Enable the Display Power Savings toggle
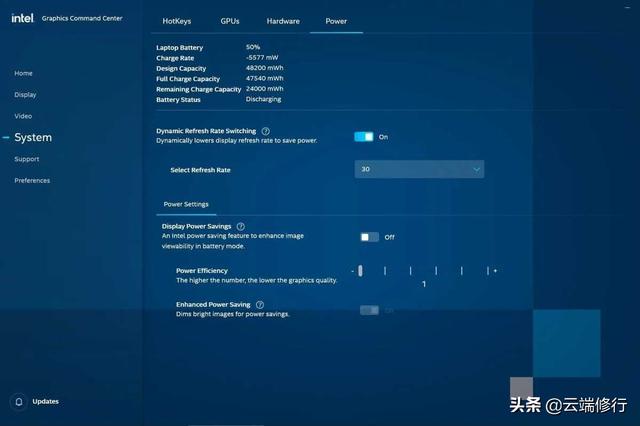Screen dimensions: 640x426 pos(370,237)
